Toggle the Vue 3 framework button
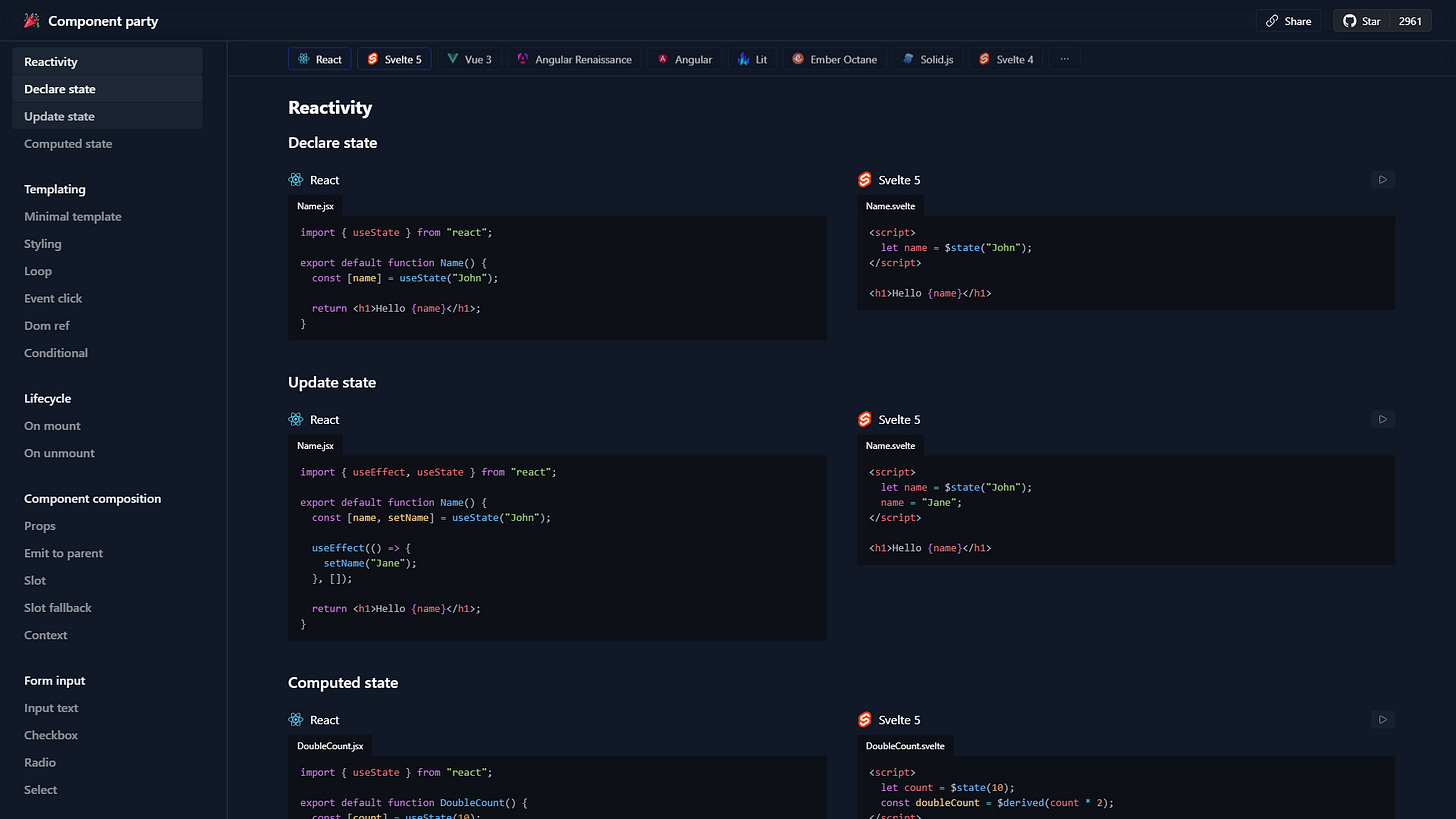The image size is (1456, 819). tap(469, 59)
